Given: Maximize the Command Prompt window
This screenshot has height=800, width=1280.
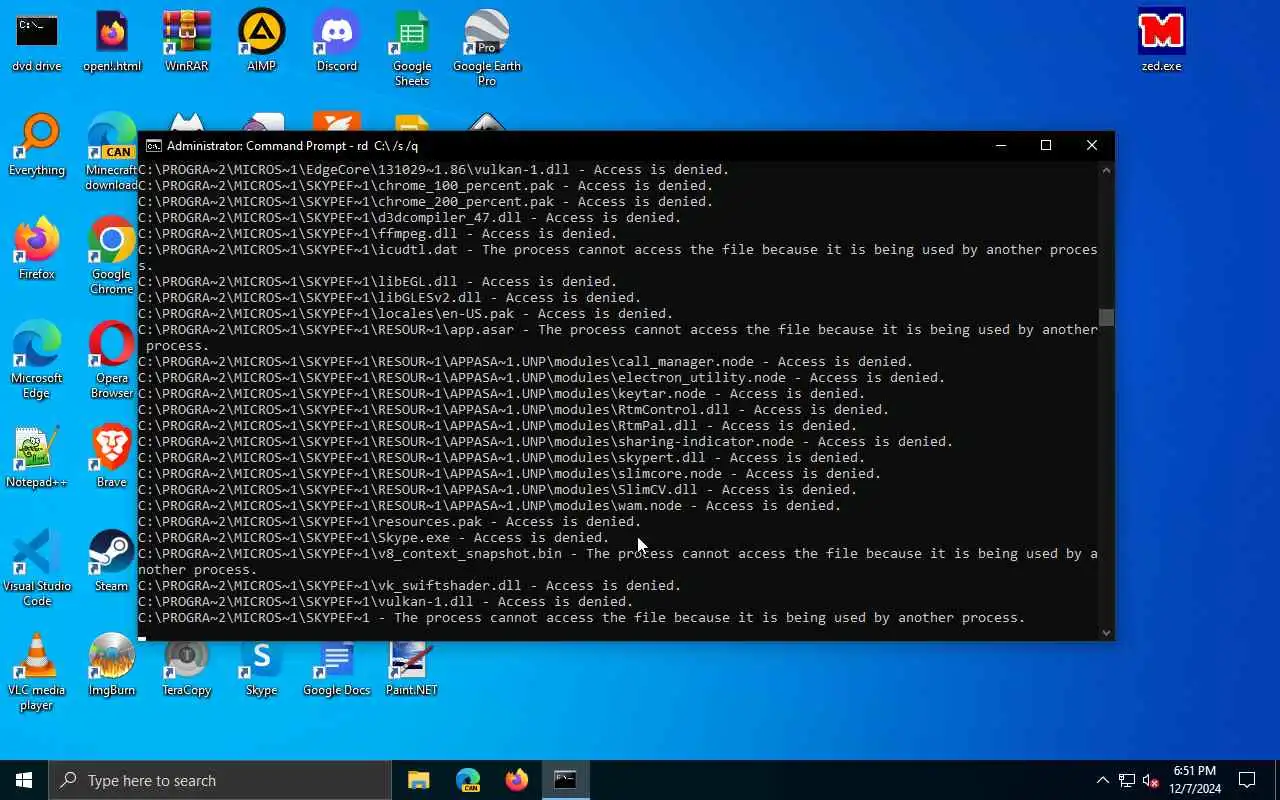Looking at the screenshot, I should point(1046,146).
